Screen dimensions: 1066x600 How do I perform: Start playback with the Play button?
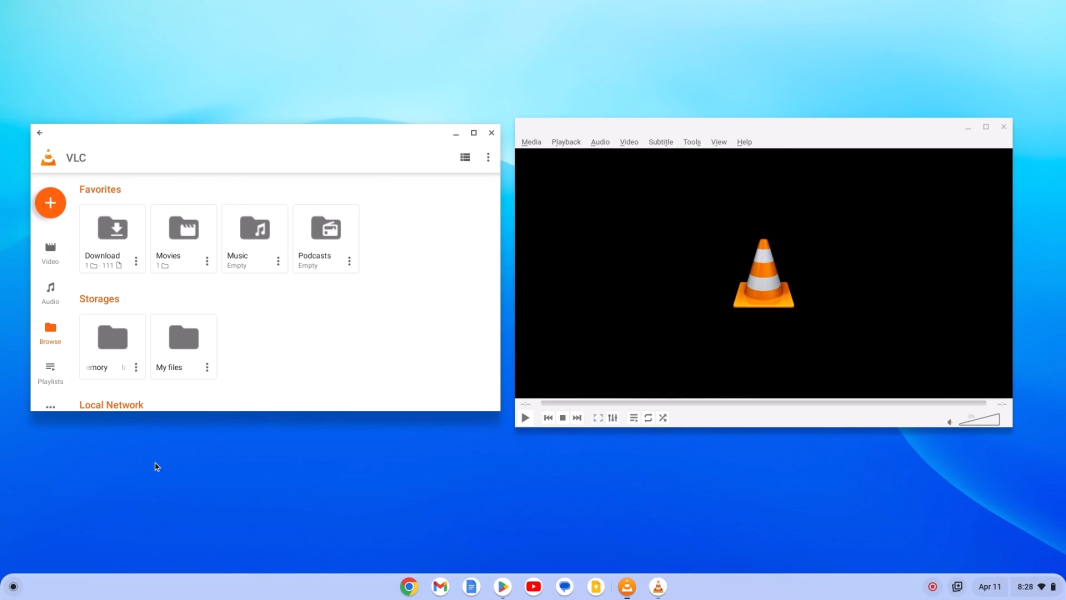tap(526, 418)
